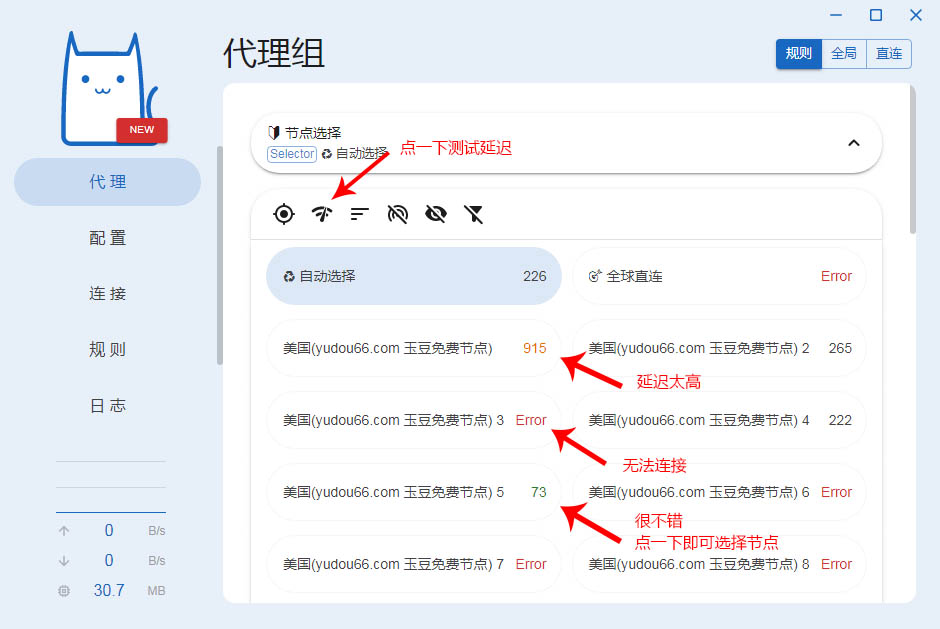Toggle the node filter funnel icon

[x=473, y=214]
